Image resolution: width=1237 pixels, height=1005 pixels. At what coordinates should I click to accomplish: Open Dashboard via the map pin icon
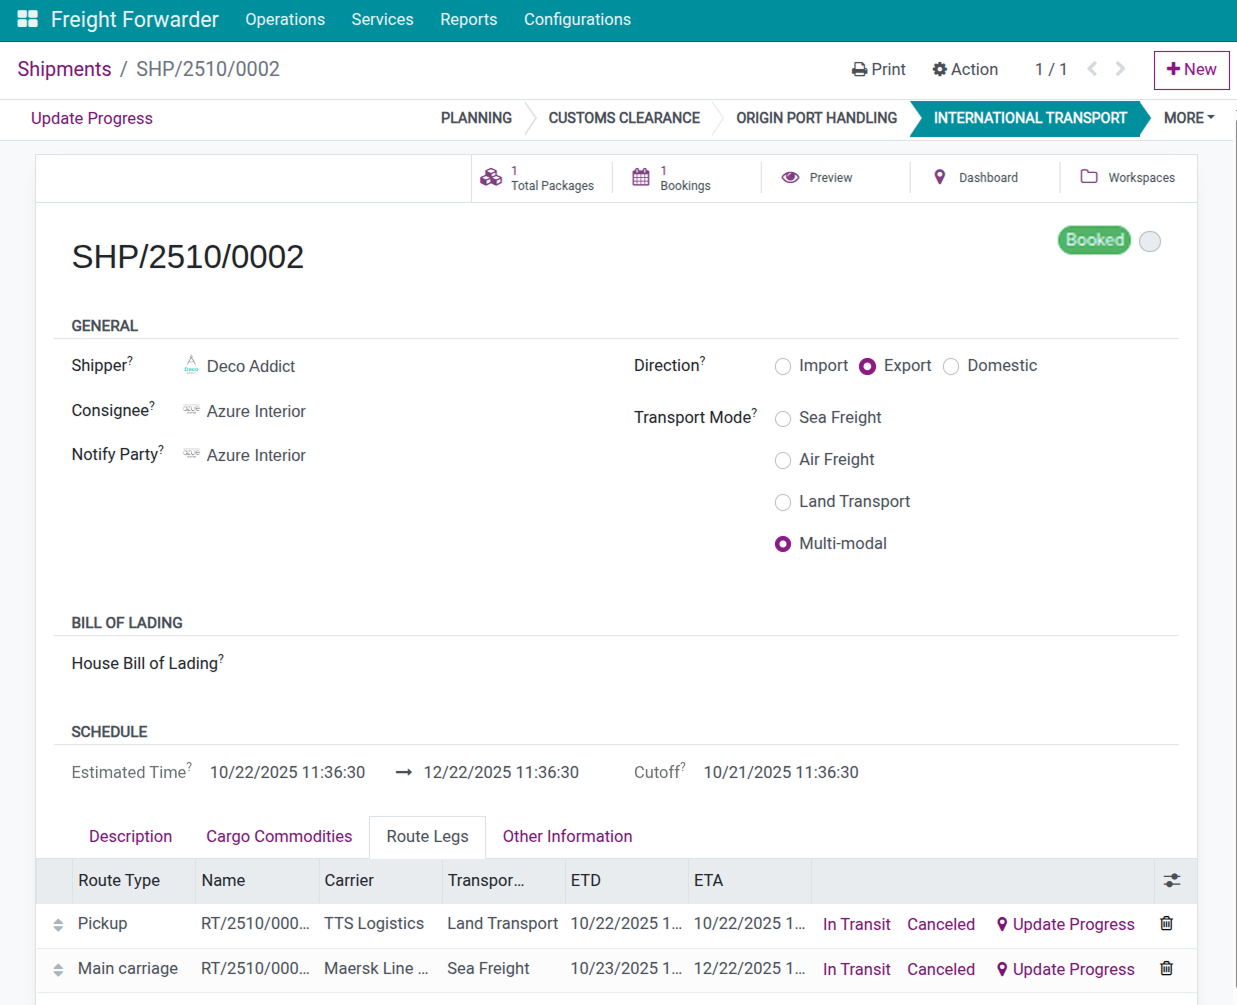pos(939,177)
